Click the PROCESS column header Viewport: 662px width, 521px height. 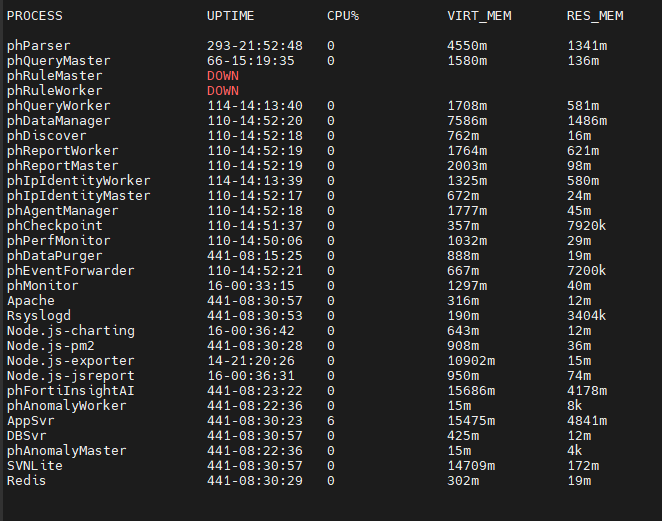coord(34,16)
